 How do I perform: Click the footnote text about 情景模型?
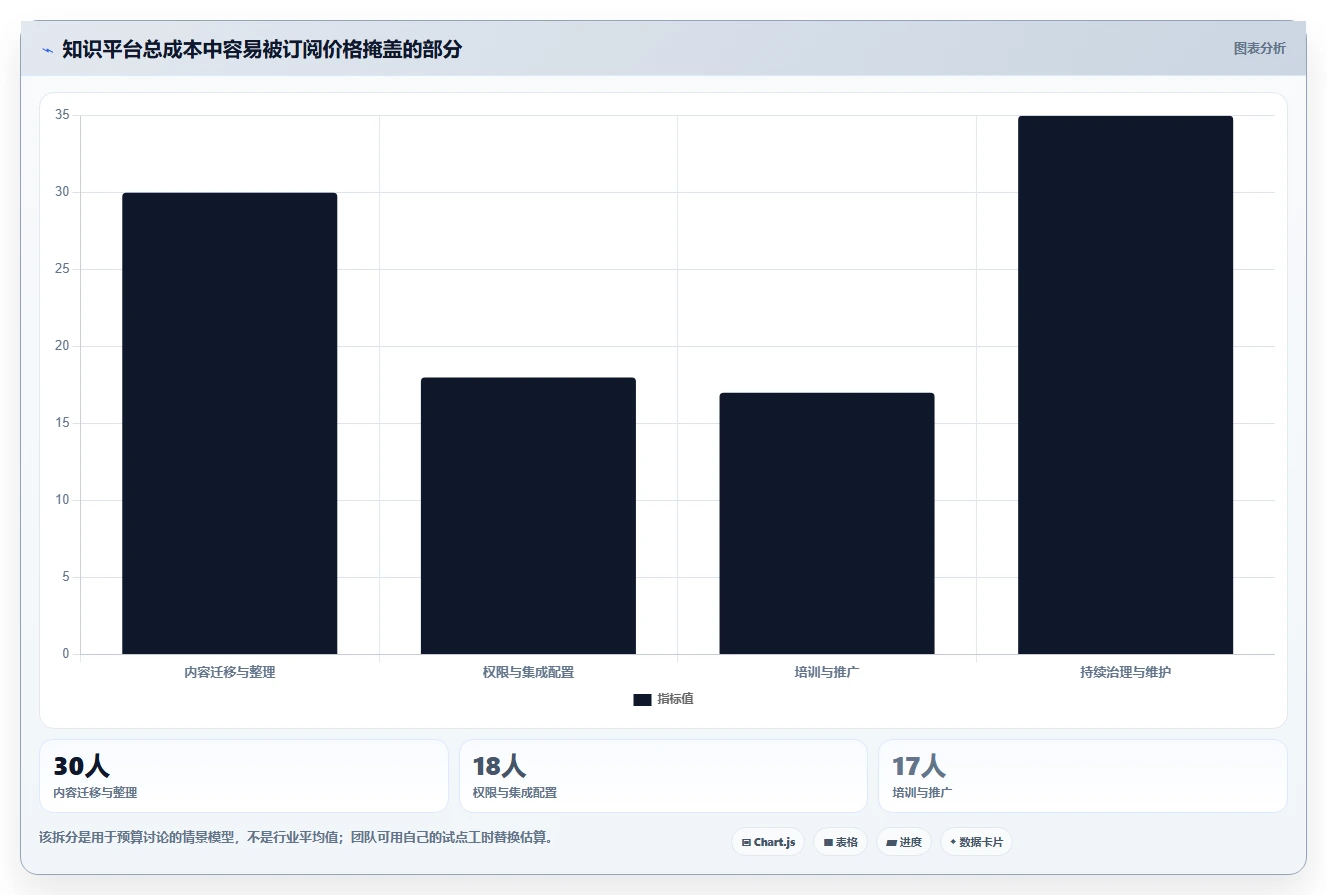[296, 837]
